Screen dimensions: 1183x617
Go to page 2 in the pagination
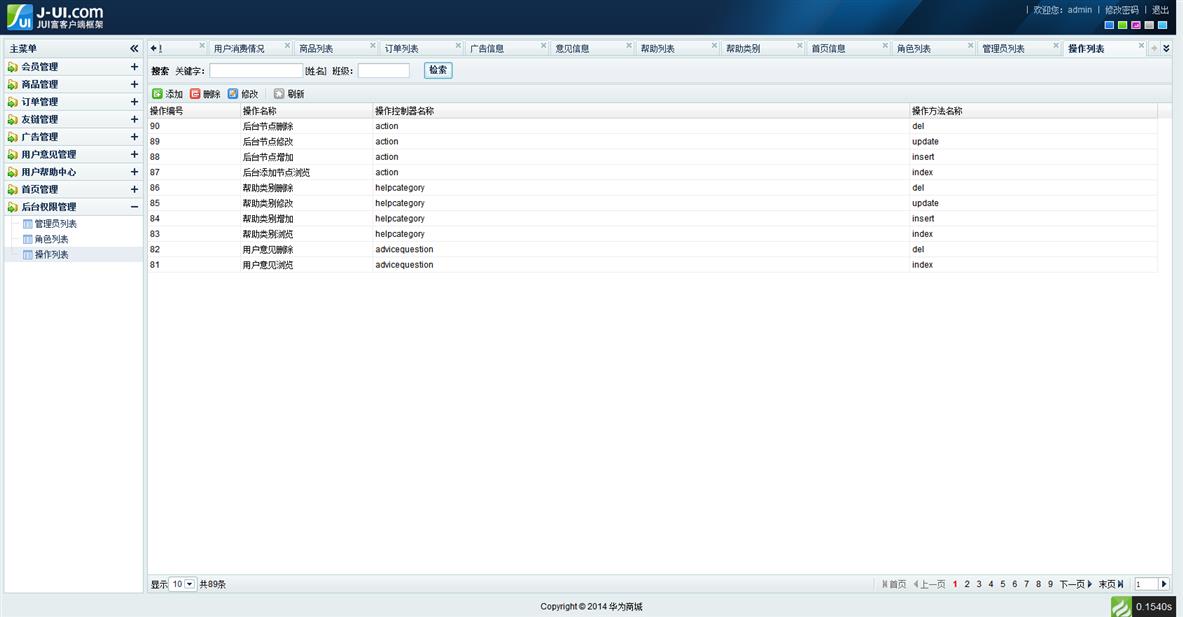(x=966, y=584)
